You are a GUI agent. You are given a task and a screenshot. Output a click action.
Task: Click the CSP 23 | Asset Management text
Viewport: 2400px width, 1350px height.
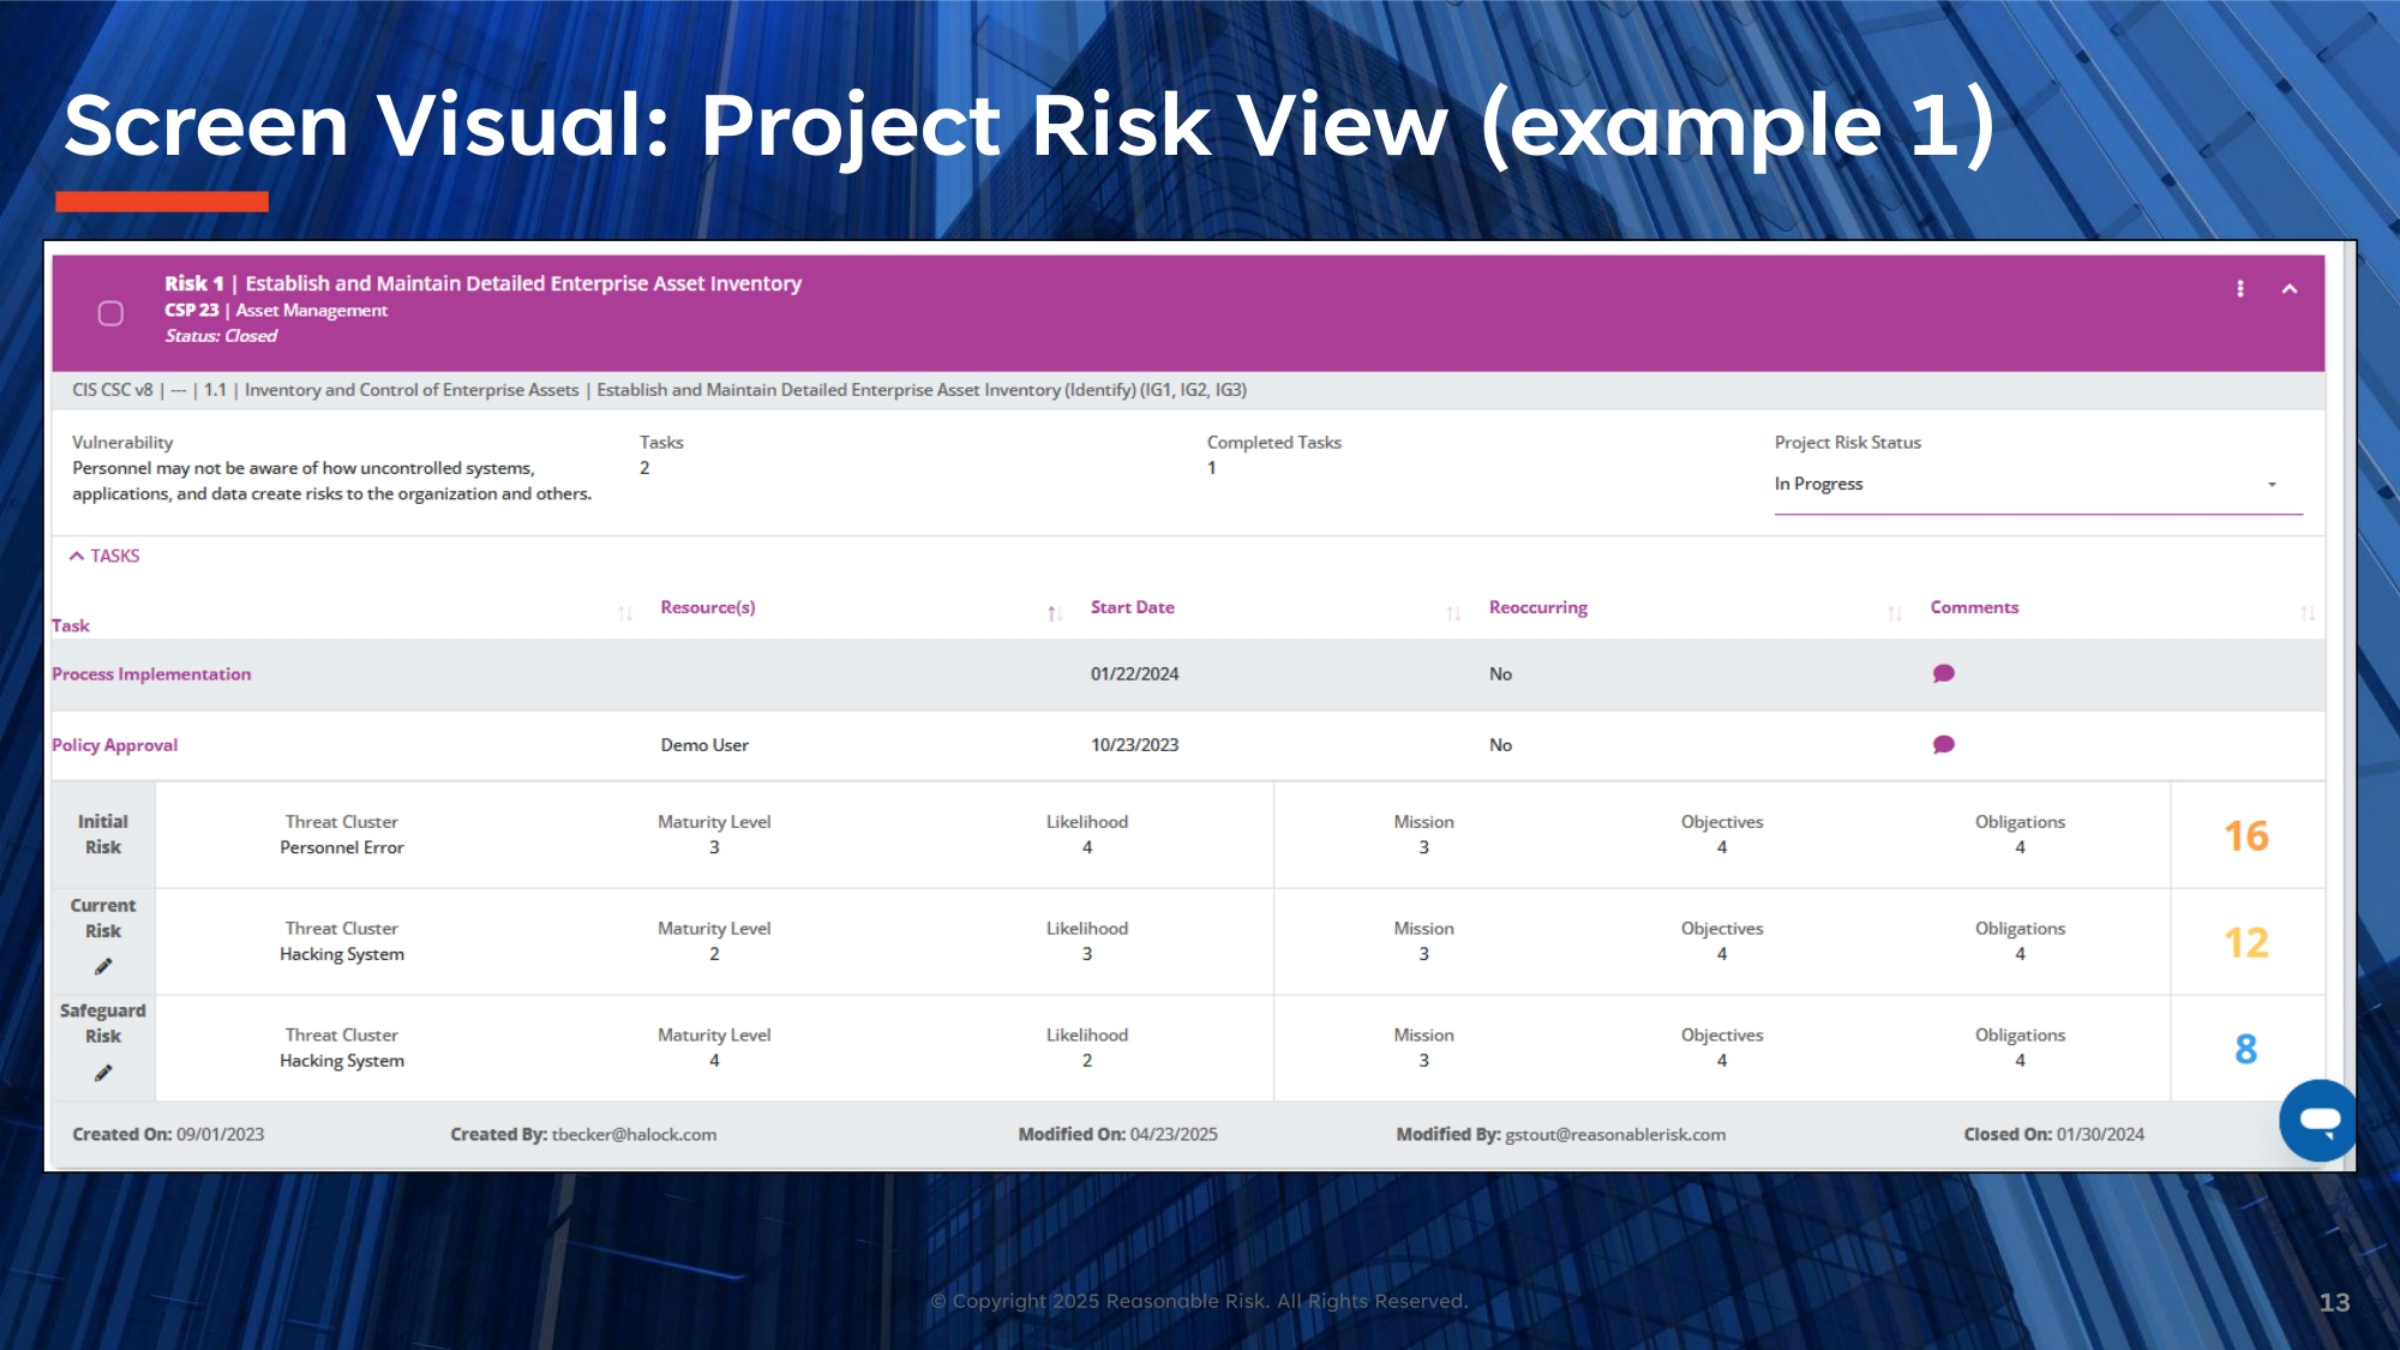276,310
